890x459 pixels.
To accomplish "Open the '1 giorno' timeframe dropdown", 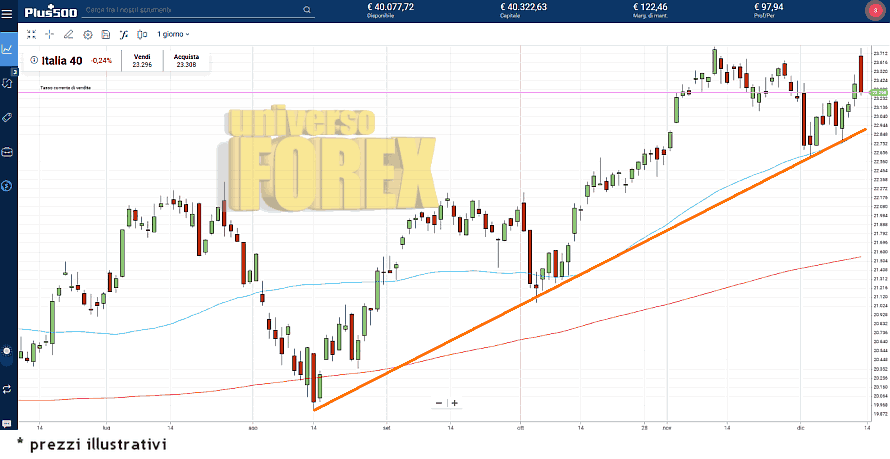I will point(173,34).
